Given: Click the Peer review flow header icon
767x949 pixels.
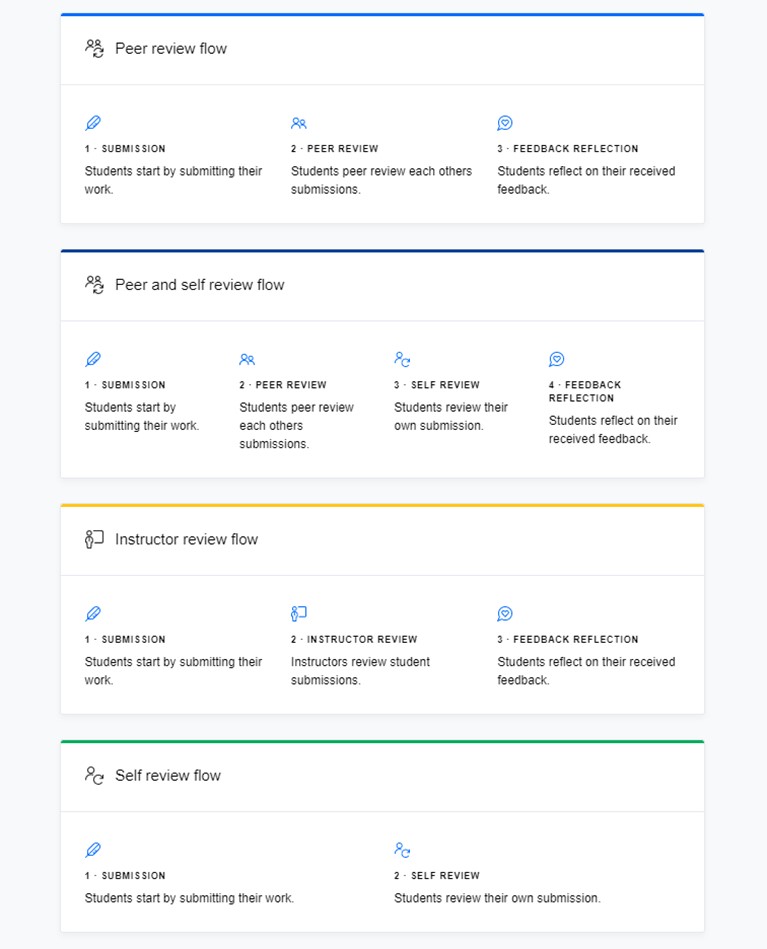Looking at the screenshot, I should pos(94,48).
